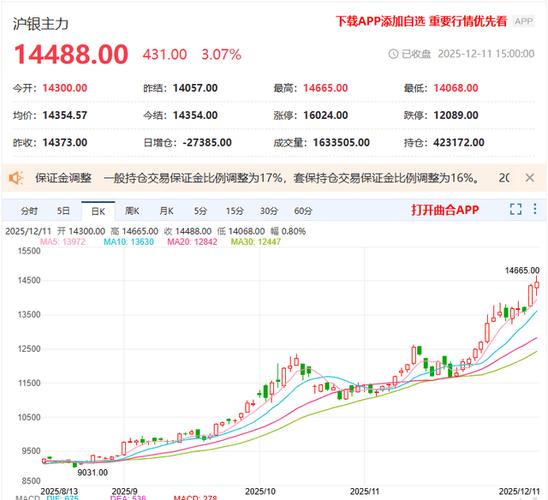
Task: Click the clock icon beside 已收盘
Action: click(x=393, y=53)
